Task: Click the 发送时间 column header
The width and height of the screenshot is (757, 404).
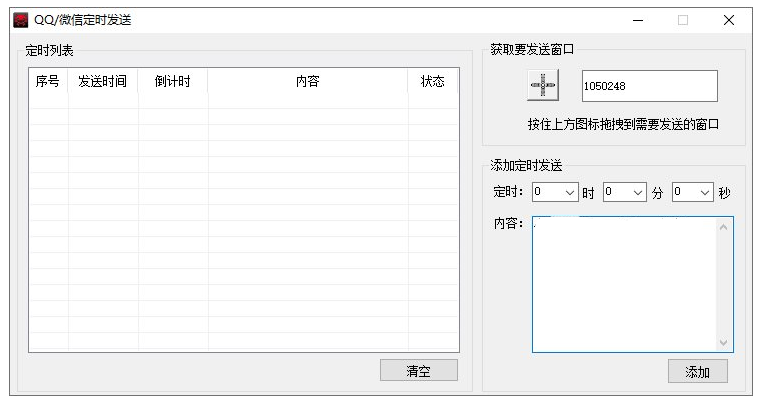Action: point(102,82)
